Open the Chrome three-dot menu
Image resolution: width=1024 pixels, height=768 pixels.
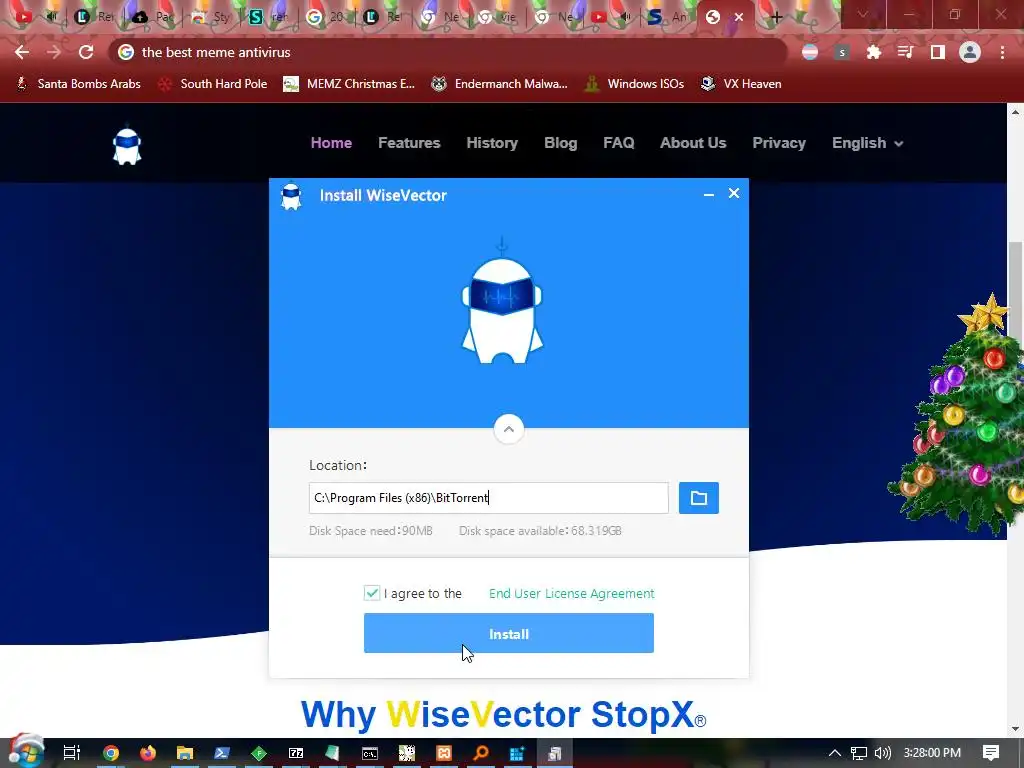click(1002, 52)
